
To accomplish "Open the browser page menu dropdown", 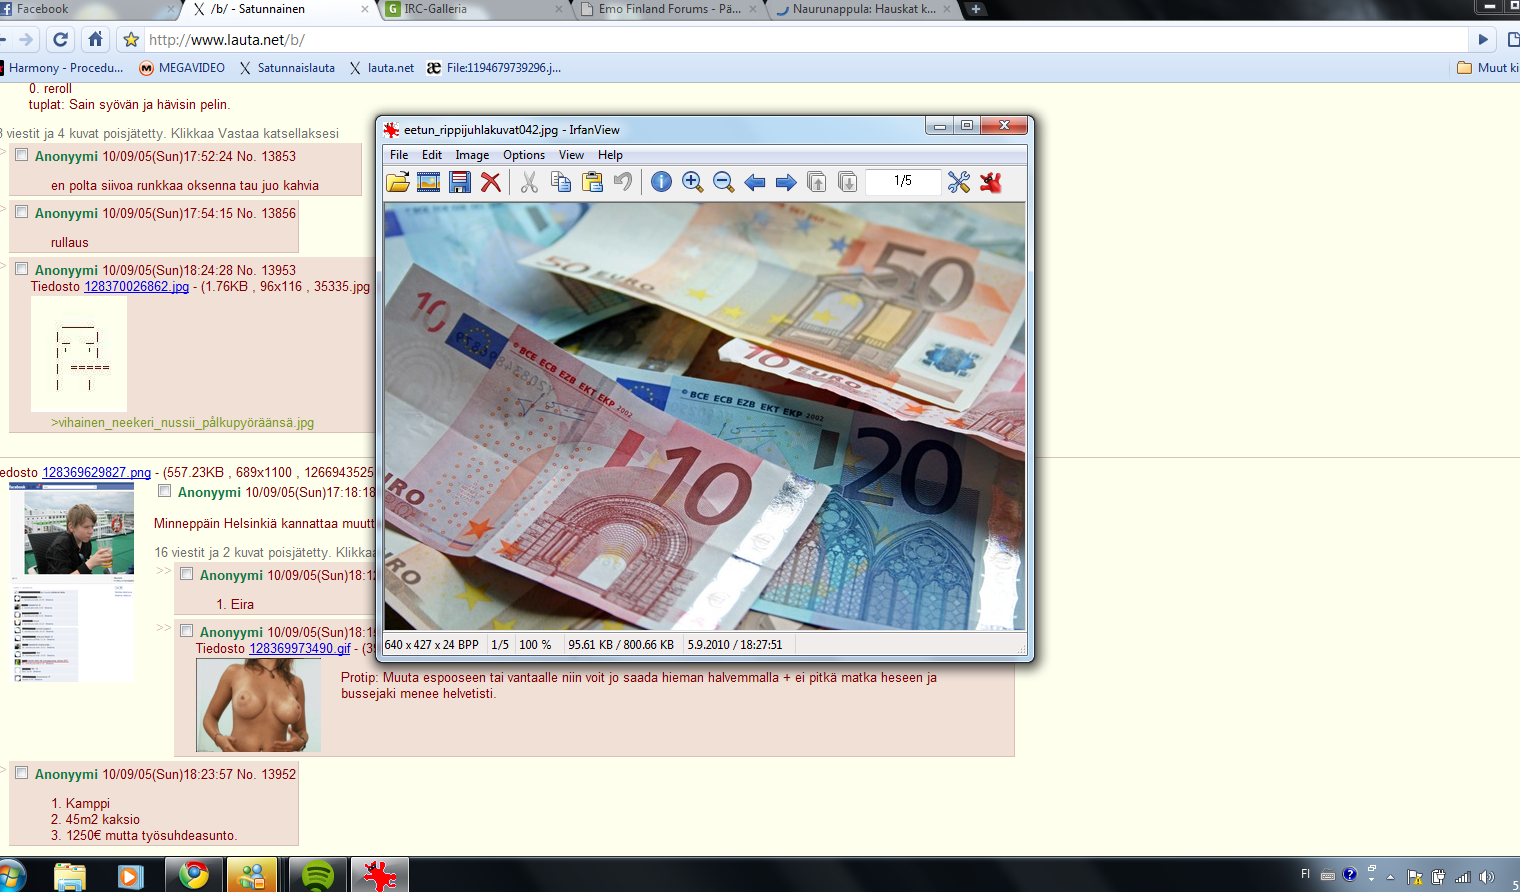I will [1513, 40].
